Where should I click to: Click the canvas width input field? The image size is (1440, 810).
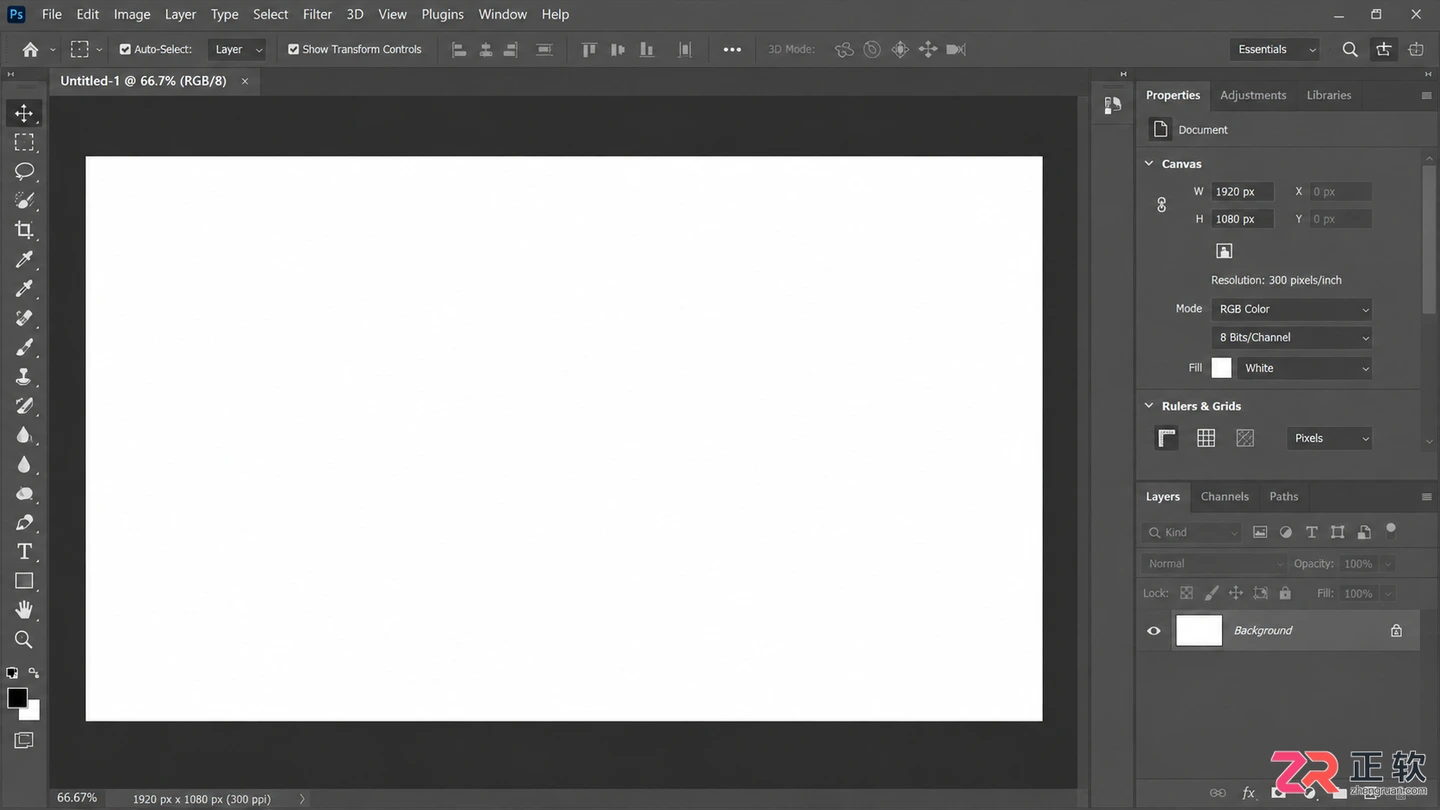click(x=1243, y=192)
